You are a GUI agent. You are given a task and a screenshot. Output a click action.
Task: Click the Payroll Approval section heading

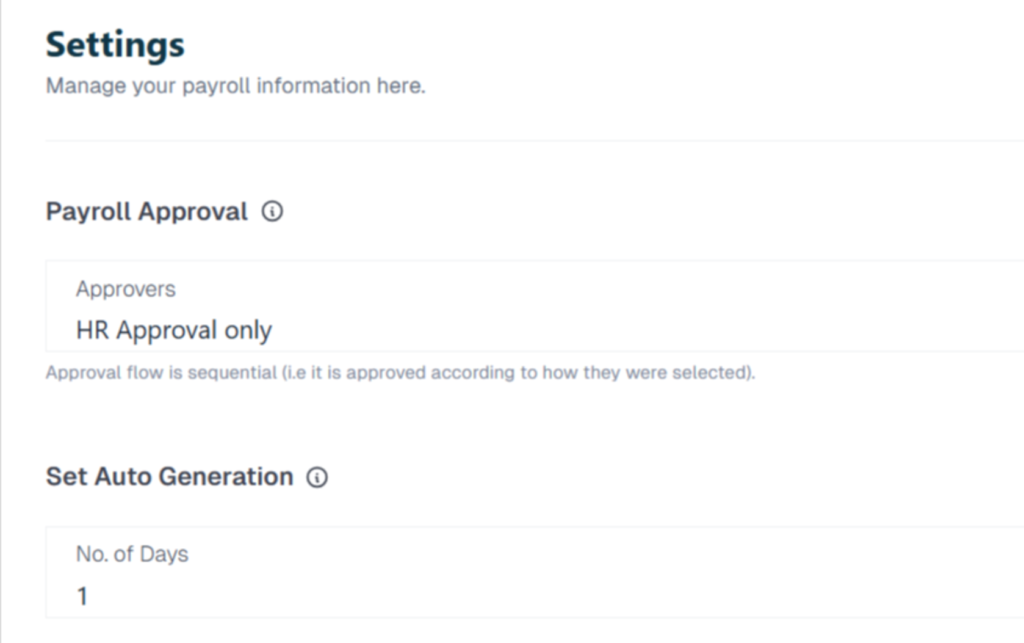(146, 212)
